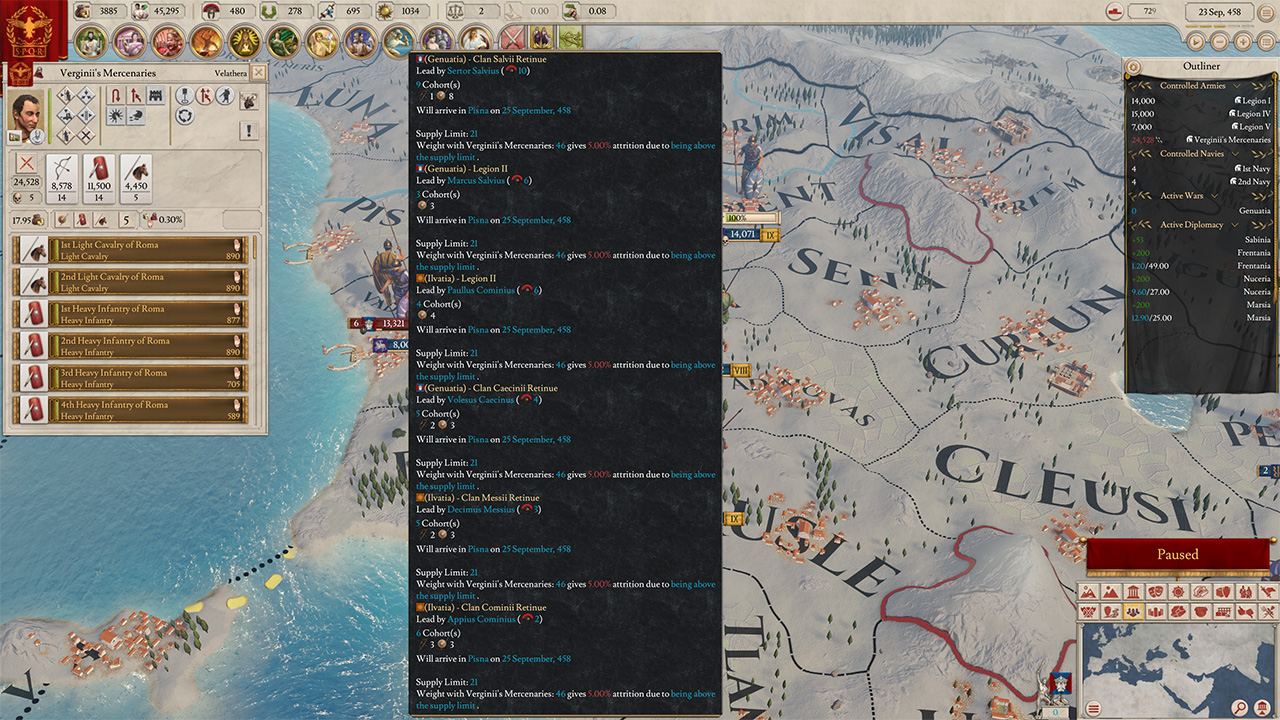
Task: Click the Paused banner
Action: (1178, 555)
